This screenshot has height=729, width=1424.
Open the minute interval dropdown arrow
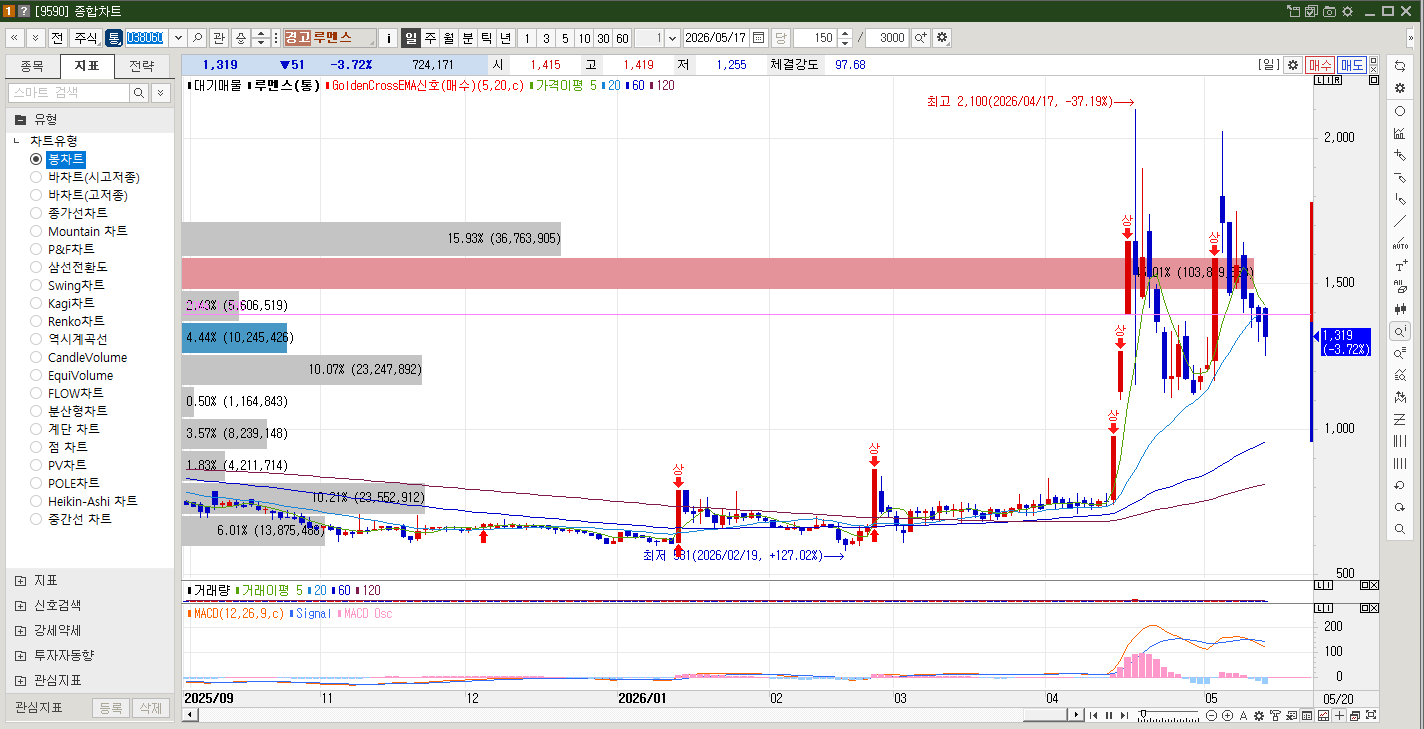pos(672,38)
